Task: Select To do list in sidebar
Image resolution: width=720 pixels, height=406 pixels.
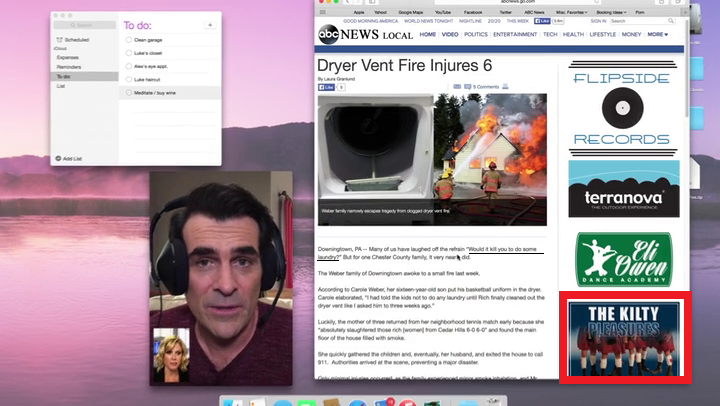Action: [84, 77]
